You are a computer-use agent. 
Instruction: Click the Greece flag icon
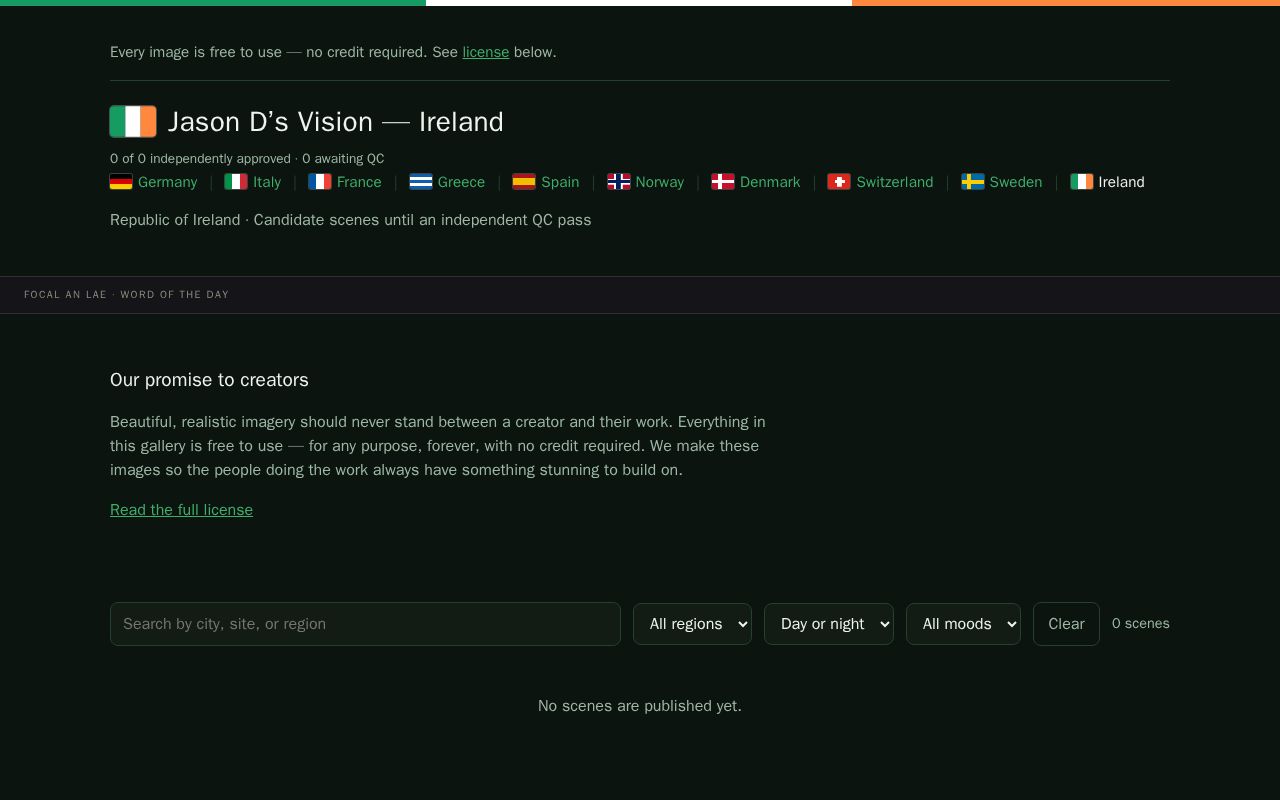point(421,182)
